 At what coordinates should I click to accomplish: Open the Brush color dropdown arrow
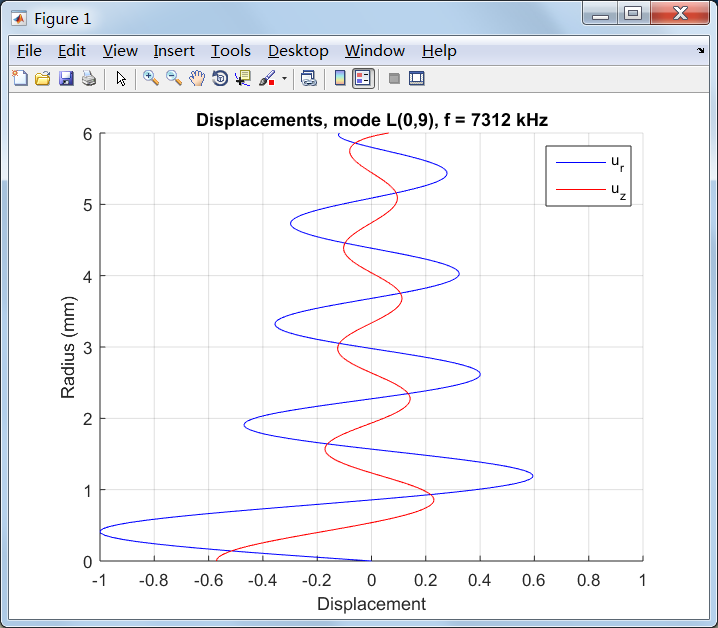click(284, 78)
